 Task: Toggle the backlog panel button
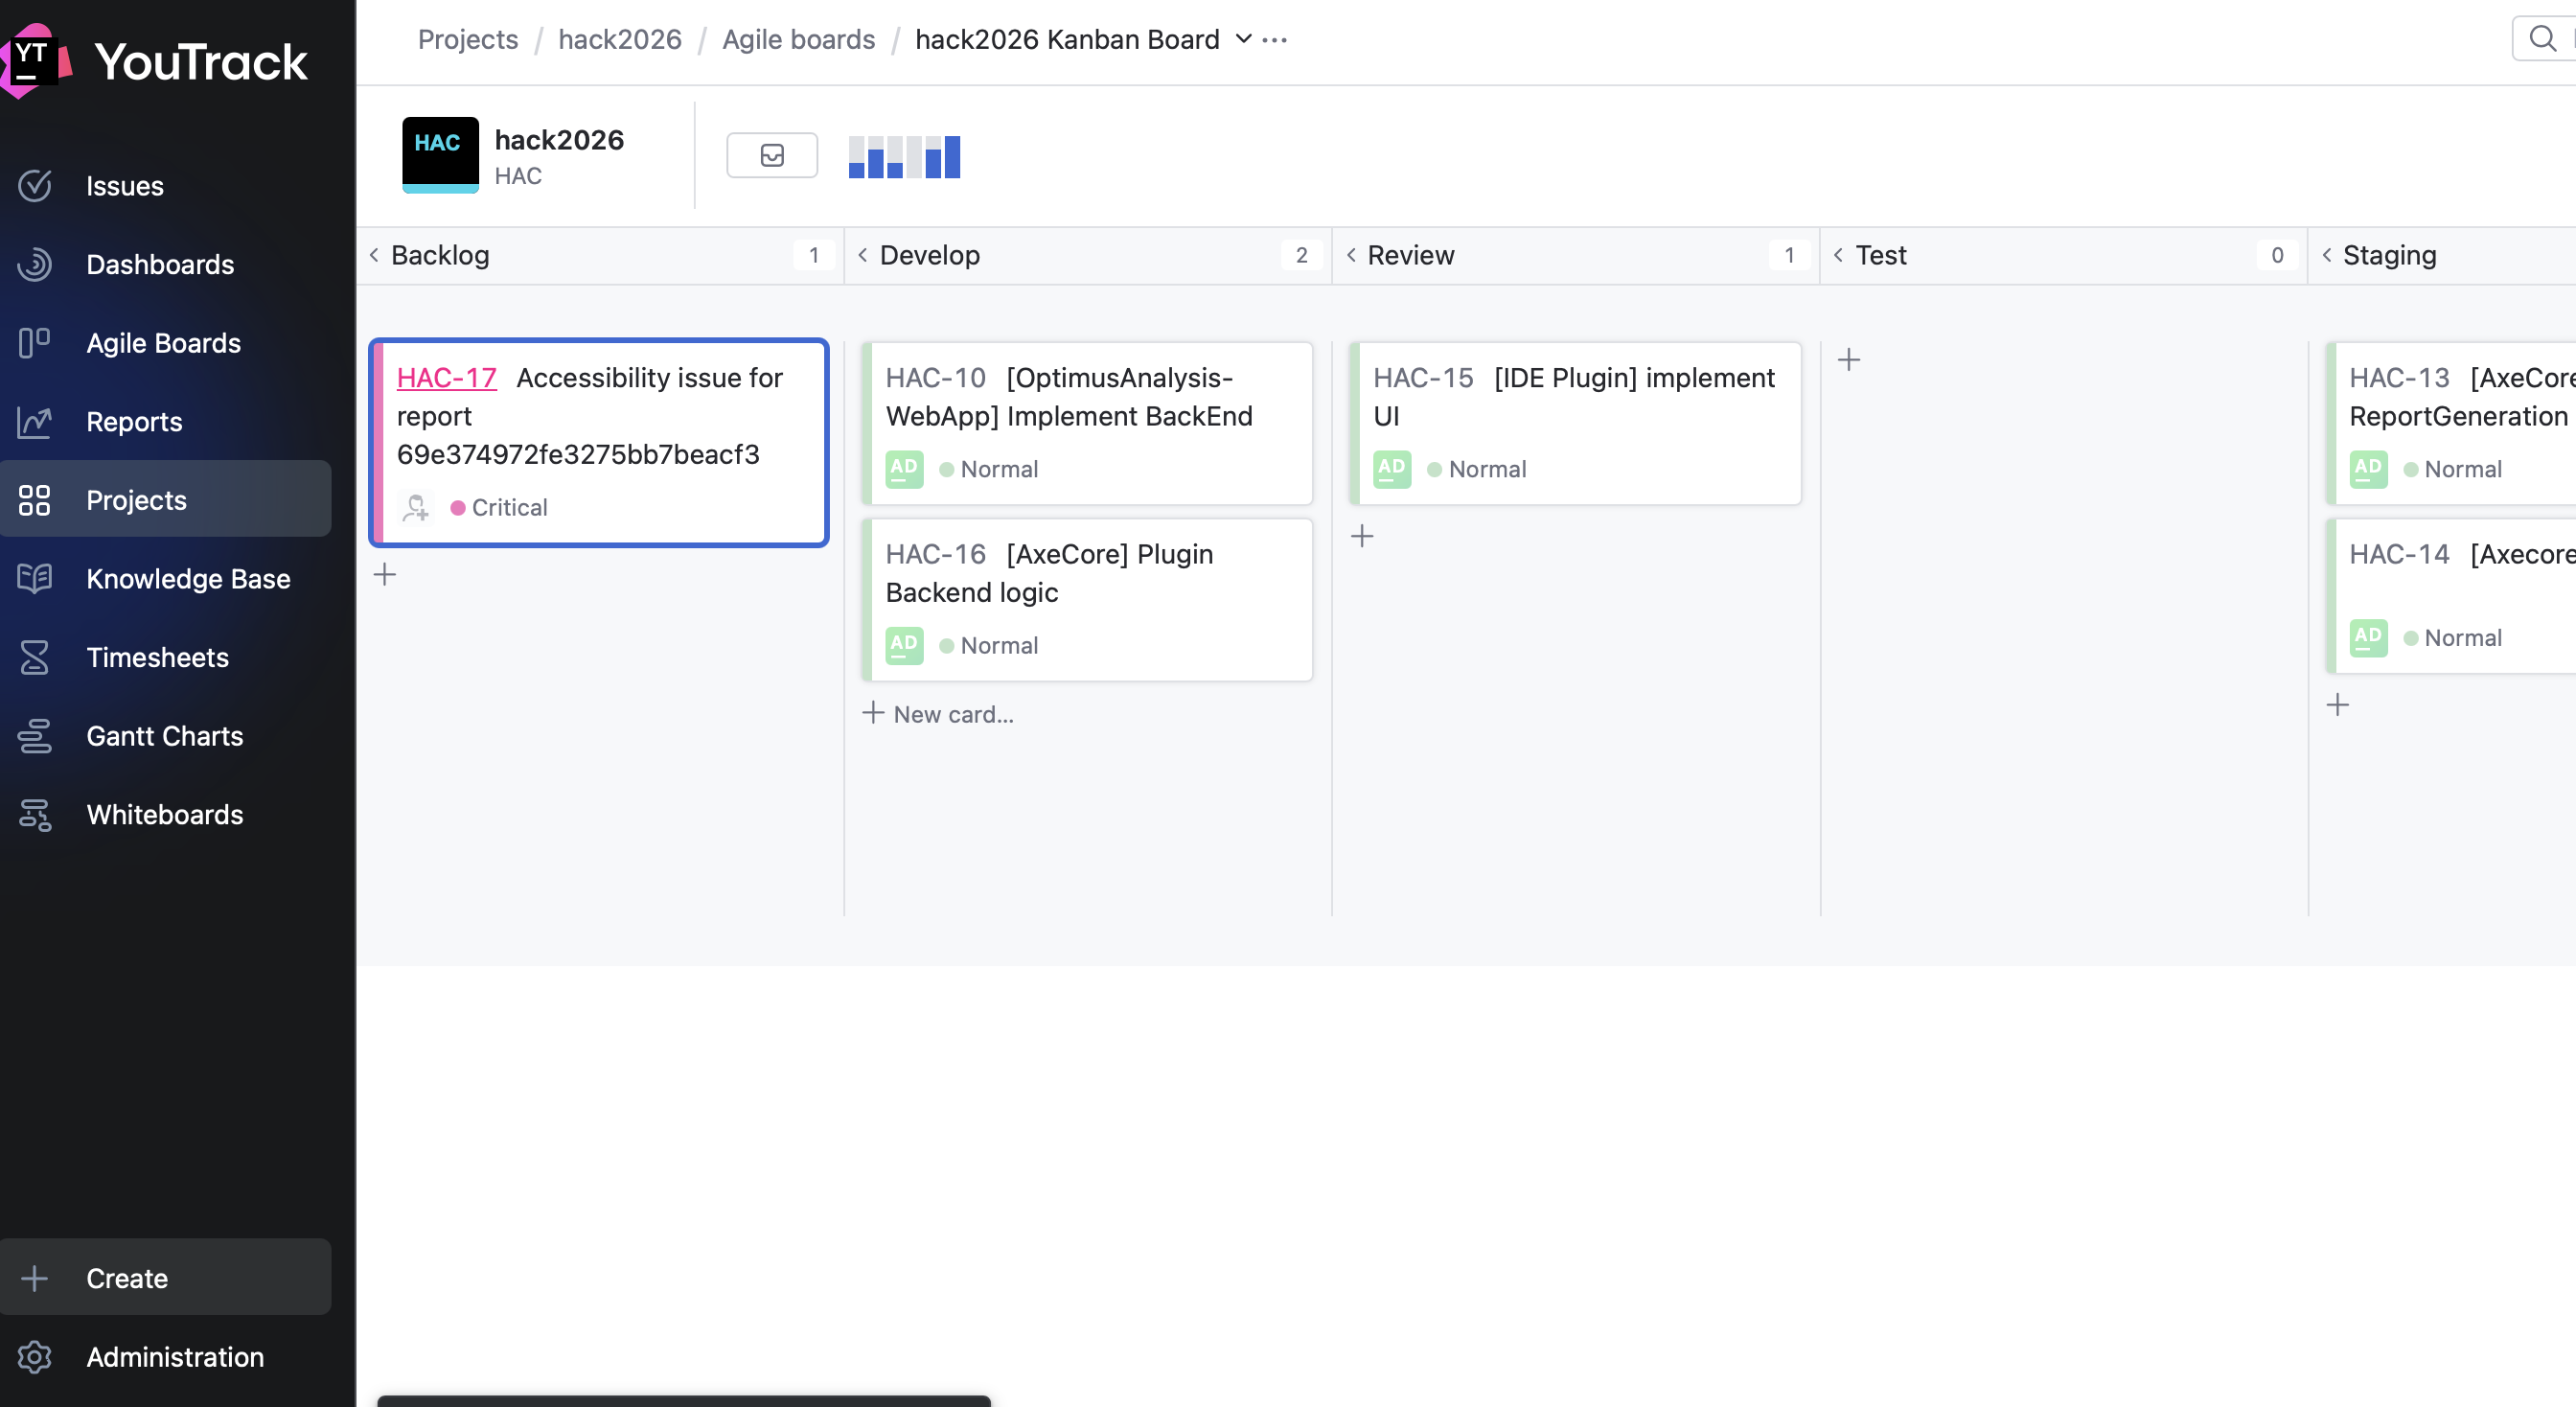point(771,155)
